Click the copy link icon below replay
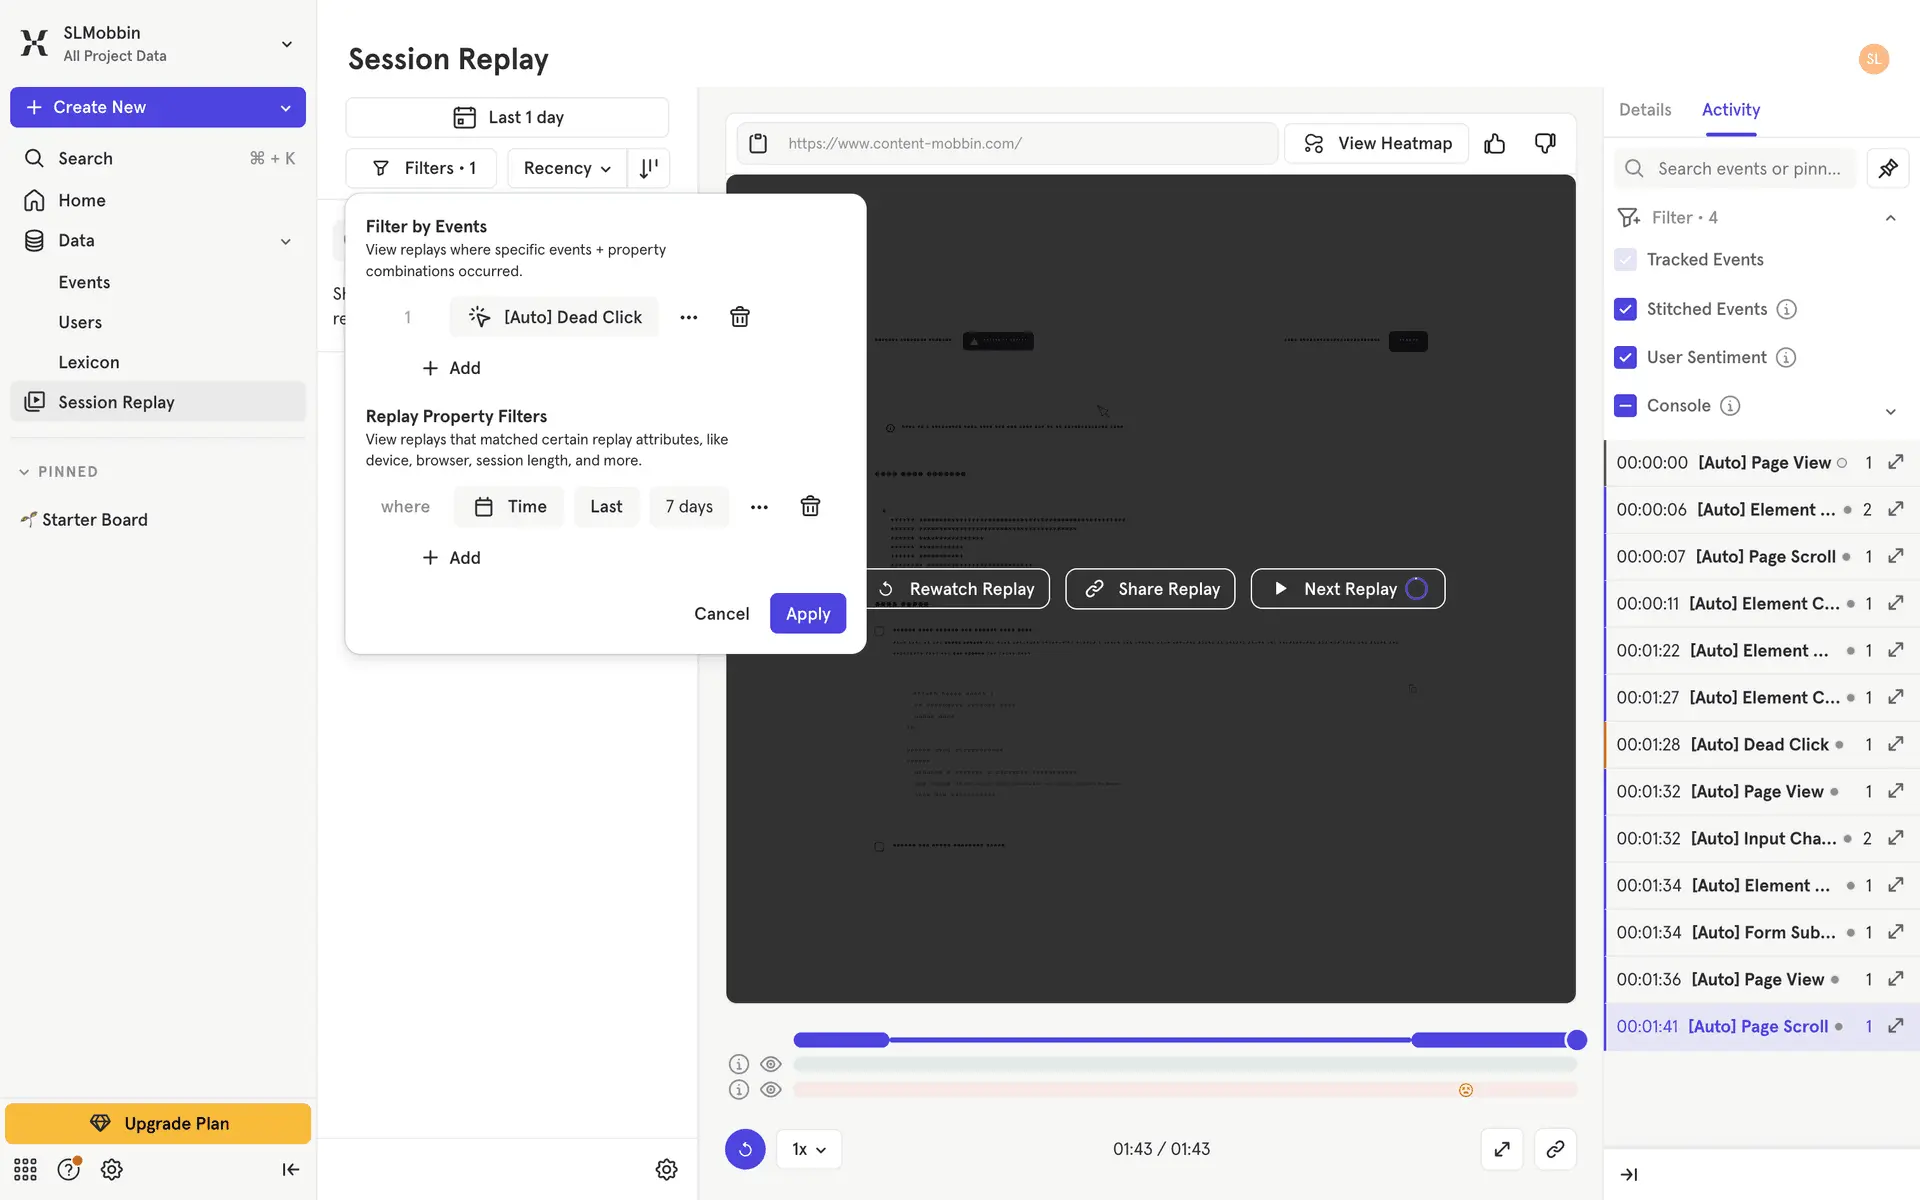Viewport: 1920px width, 1200px height. point(1554,1149)
